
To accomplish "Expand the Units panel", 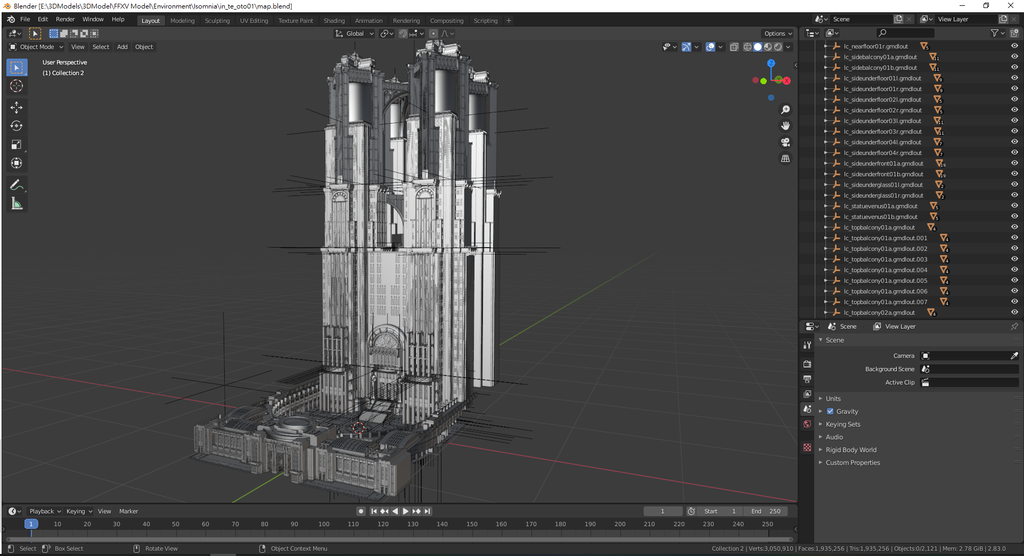I will point(833,399).
